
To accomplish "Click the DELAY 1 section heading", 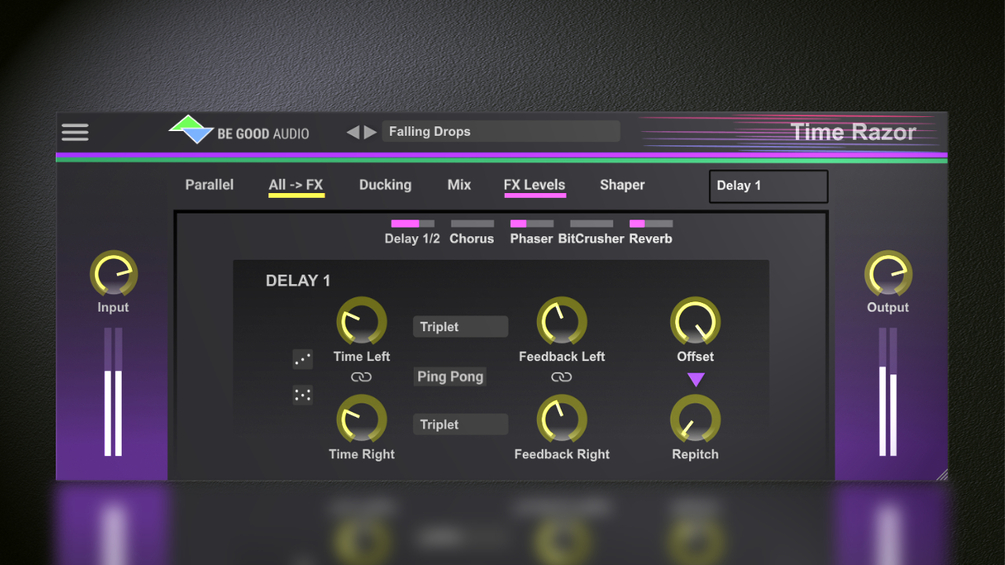I will click(298, 281).
